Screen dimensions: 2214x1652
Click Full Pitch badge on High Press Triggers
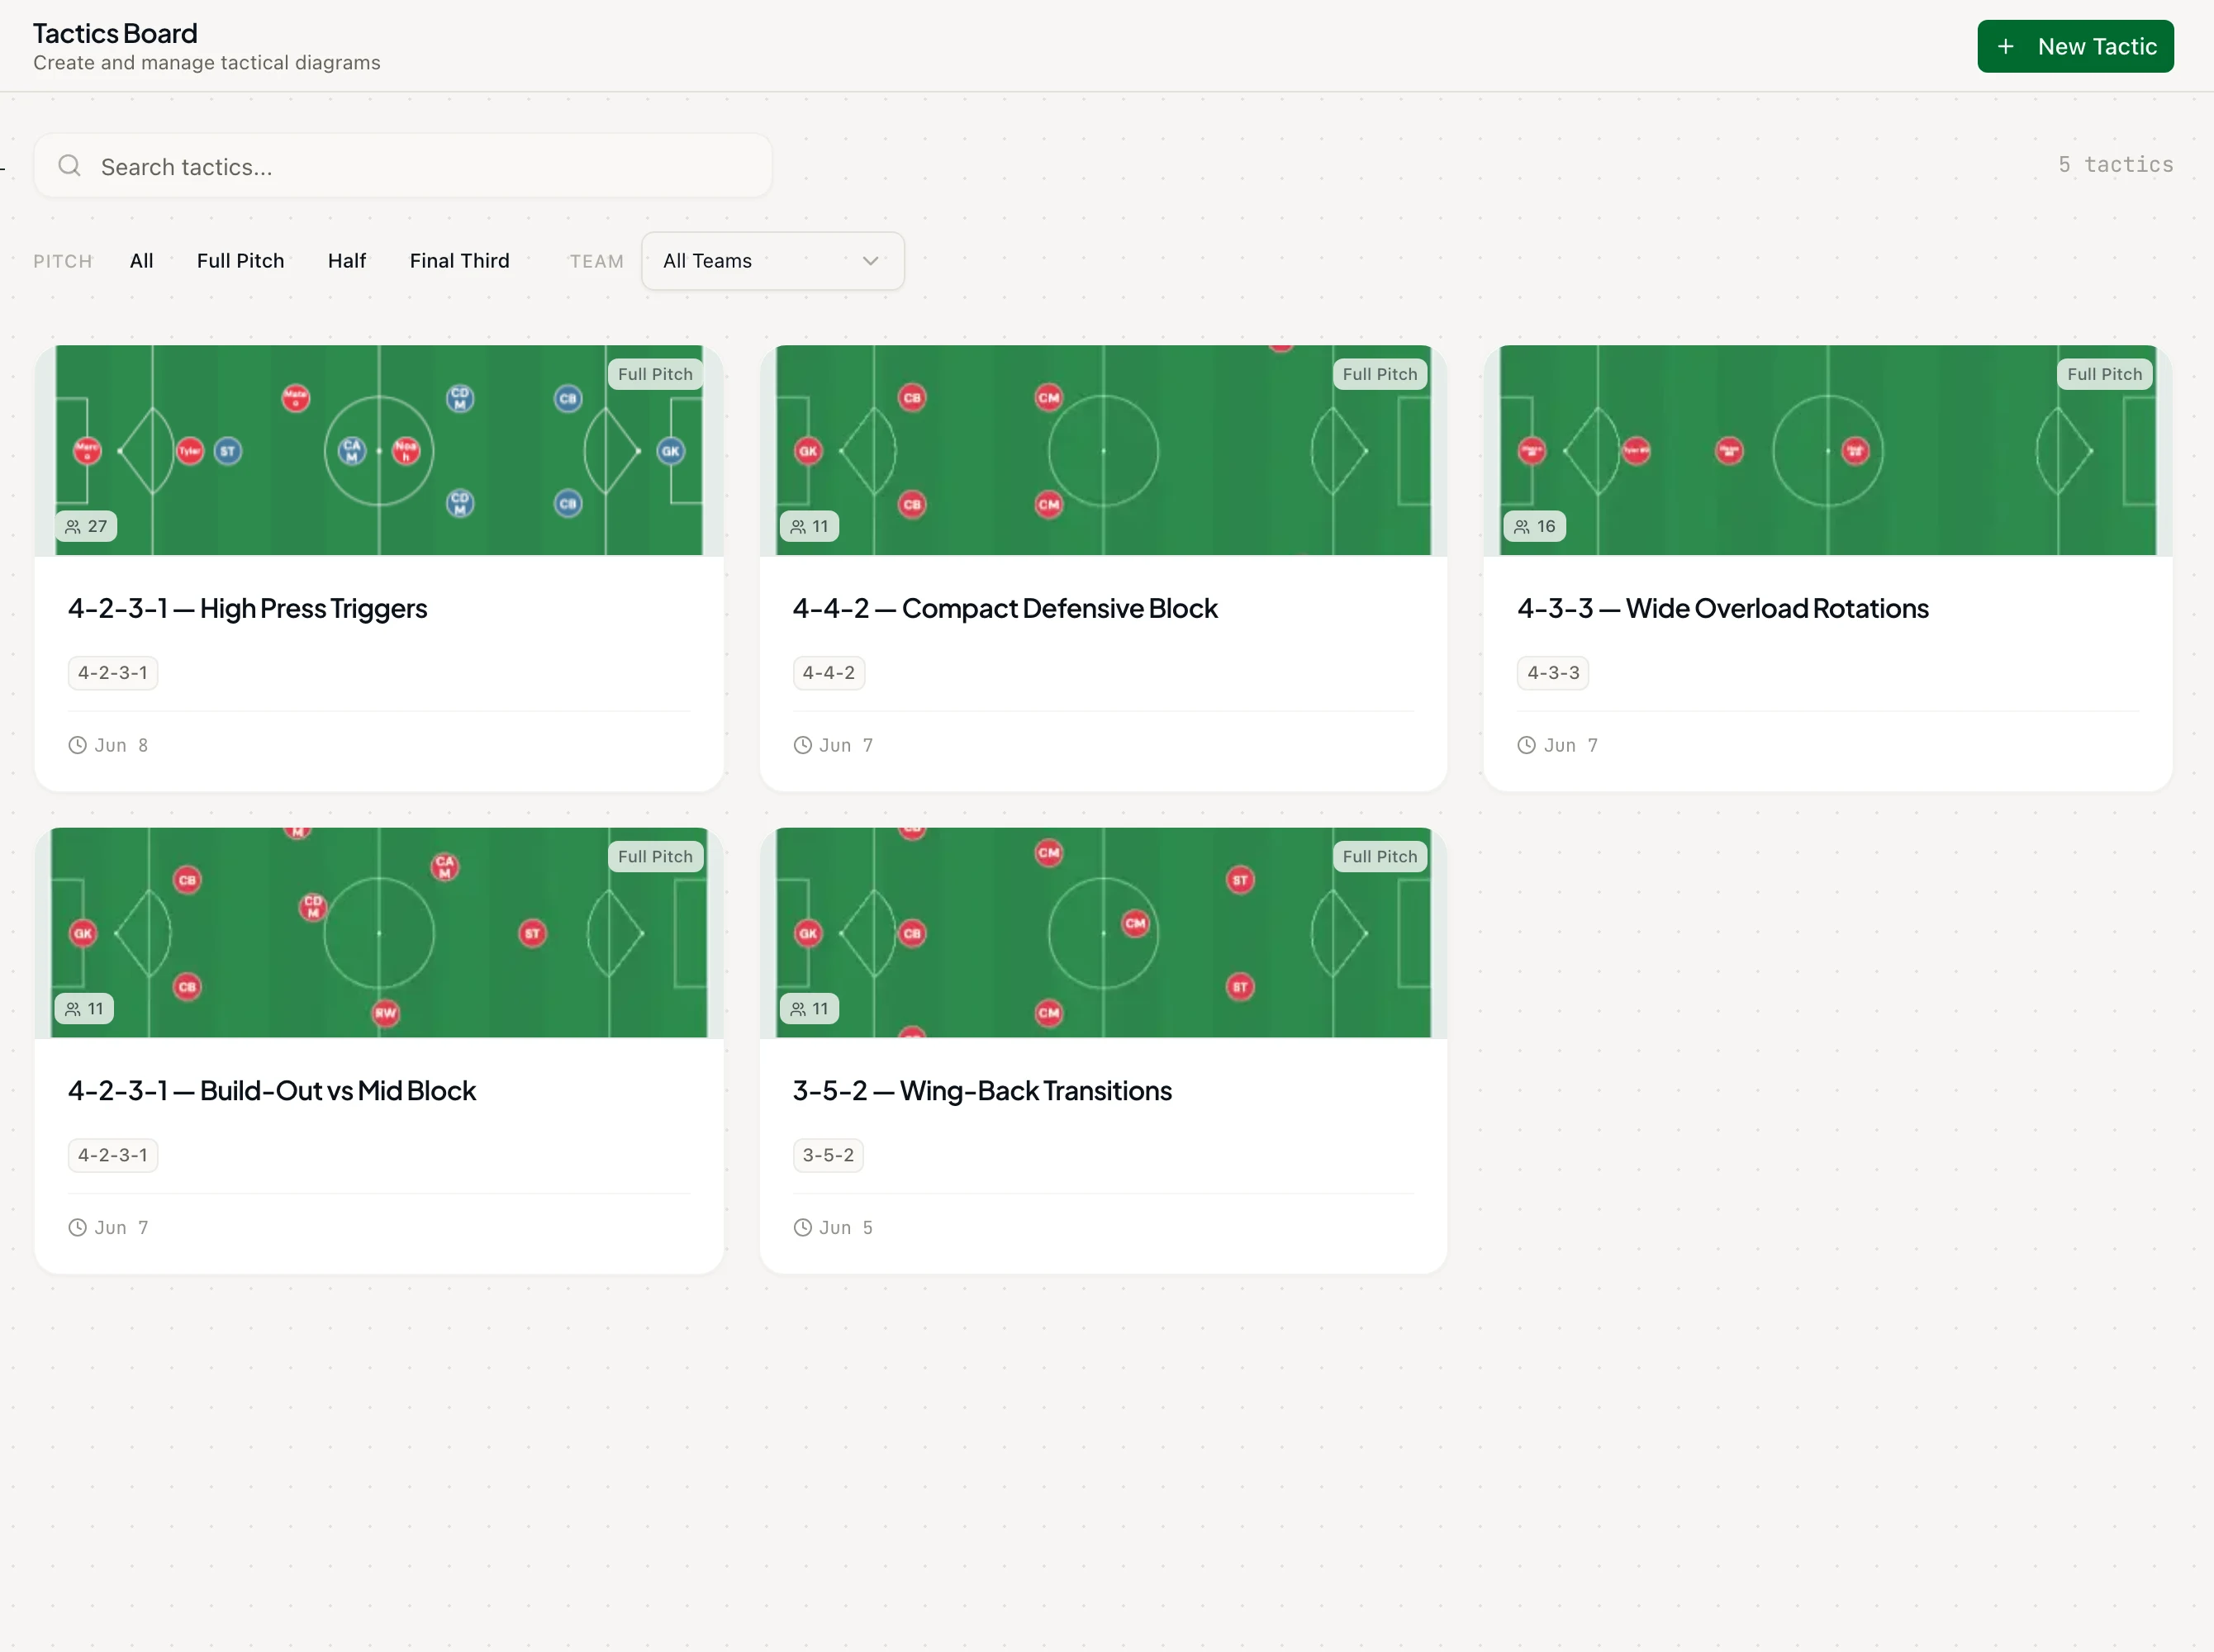655,374
